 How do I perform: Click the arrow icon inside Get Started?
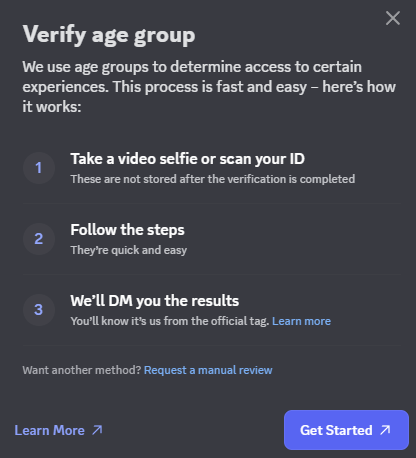pos(385,430)
